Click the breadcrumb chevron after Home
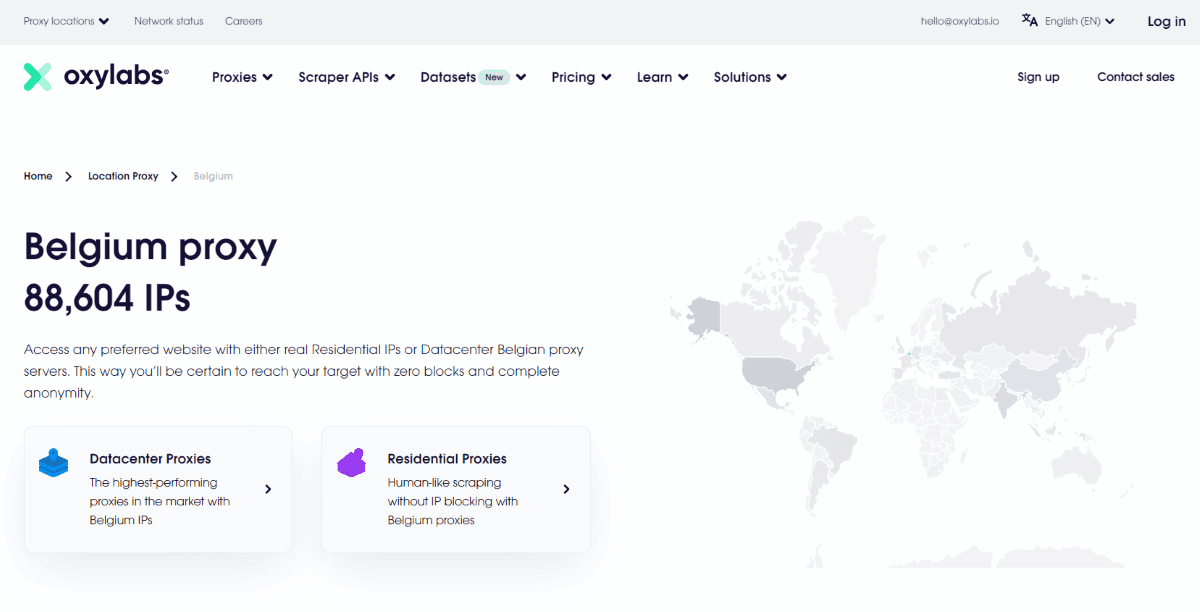Screen dimensions: 1200x612 (x=69, y=176)
